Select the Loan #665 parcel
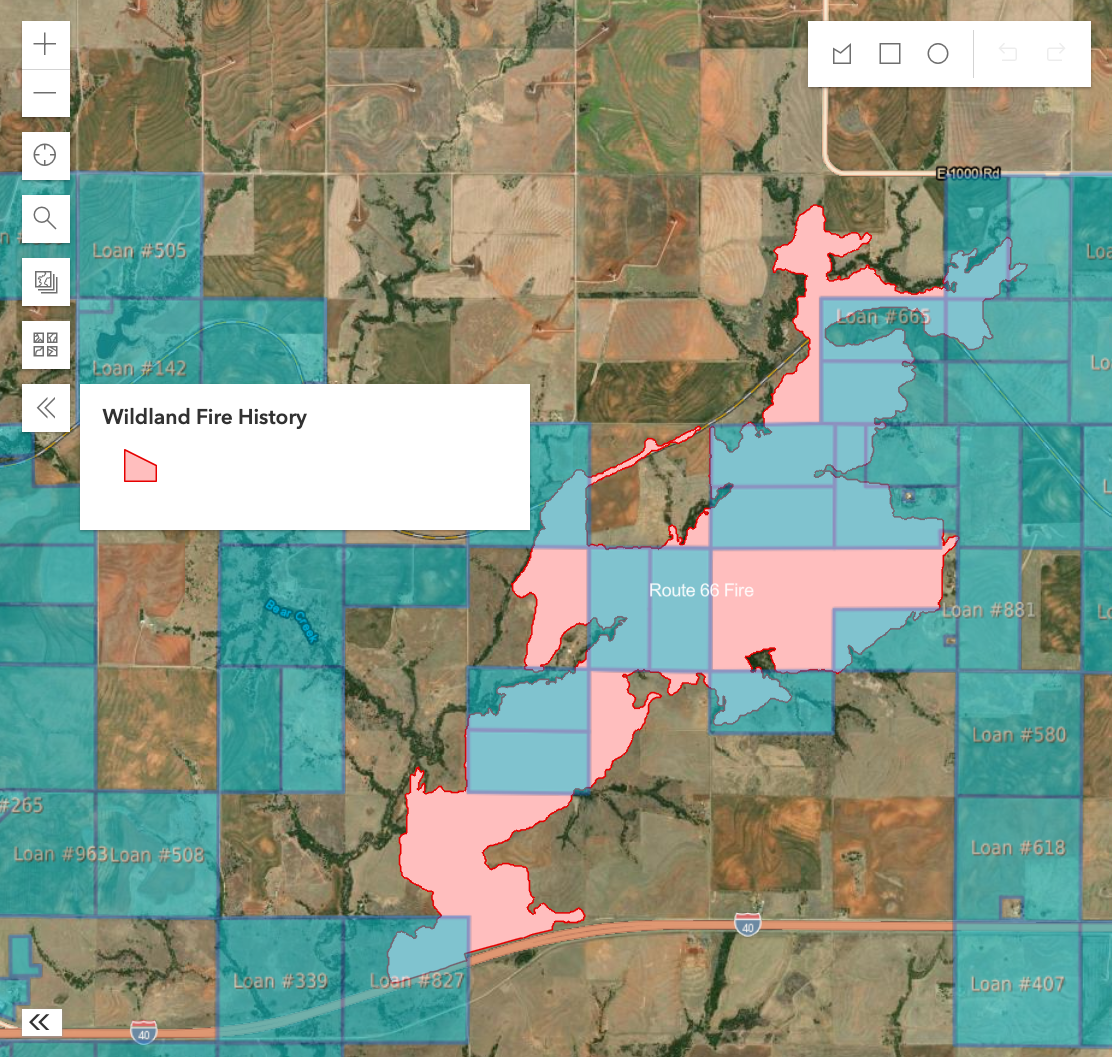This screenshot has height=1057, width=1112. 883,317
